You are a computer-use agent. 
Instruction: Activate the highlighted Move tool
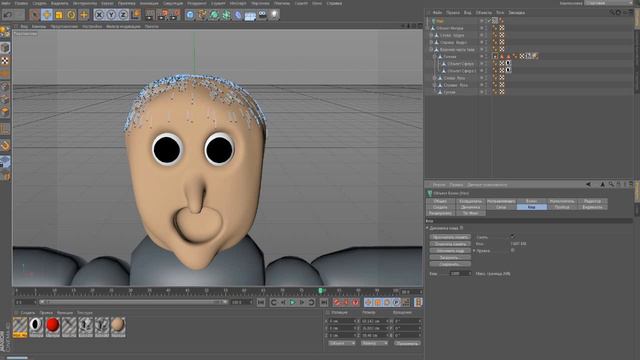click(x=47, y=15)
